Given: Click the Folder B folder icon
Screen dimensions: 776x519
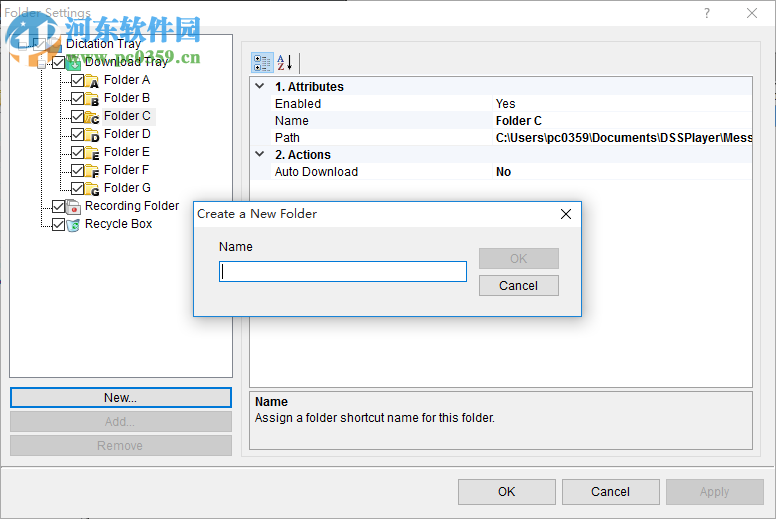Looking at the screenshot, I should click(92, 98).
